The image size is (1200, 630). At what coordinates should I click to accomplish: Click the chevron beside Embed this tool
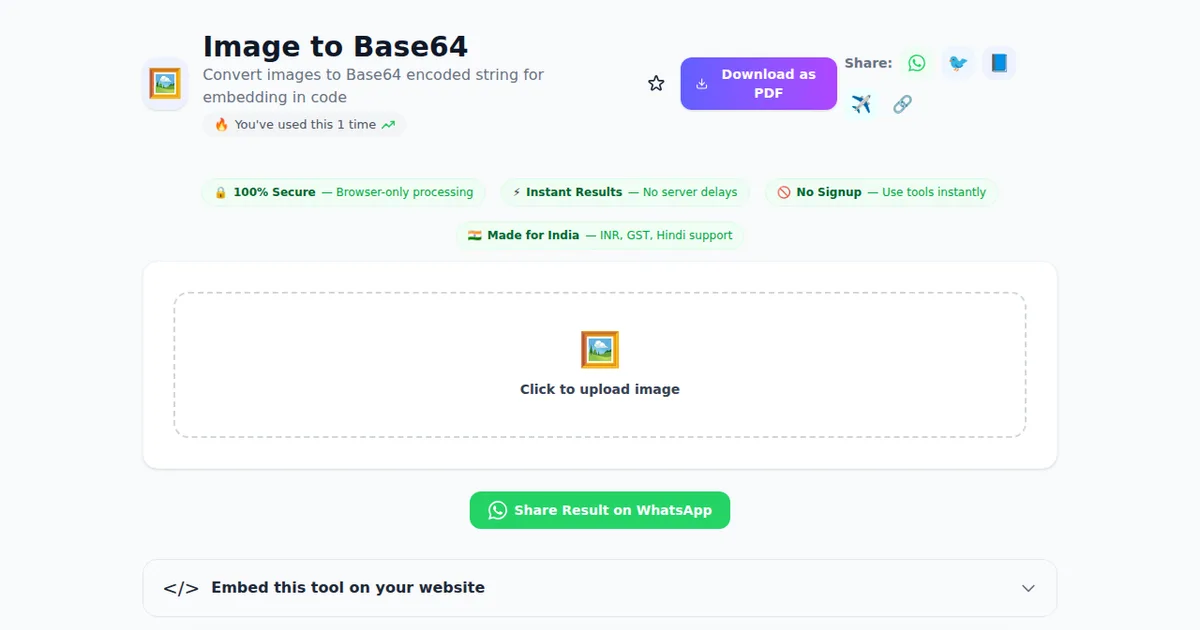coord(1028,589)
